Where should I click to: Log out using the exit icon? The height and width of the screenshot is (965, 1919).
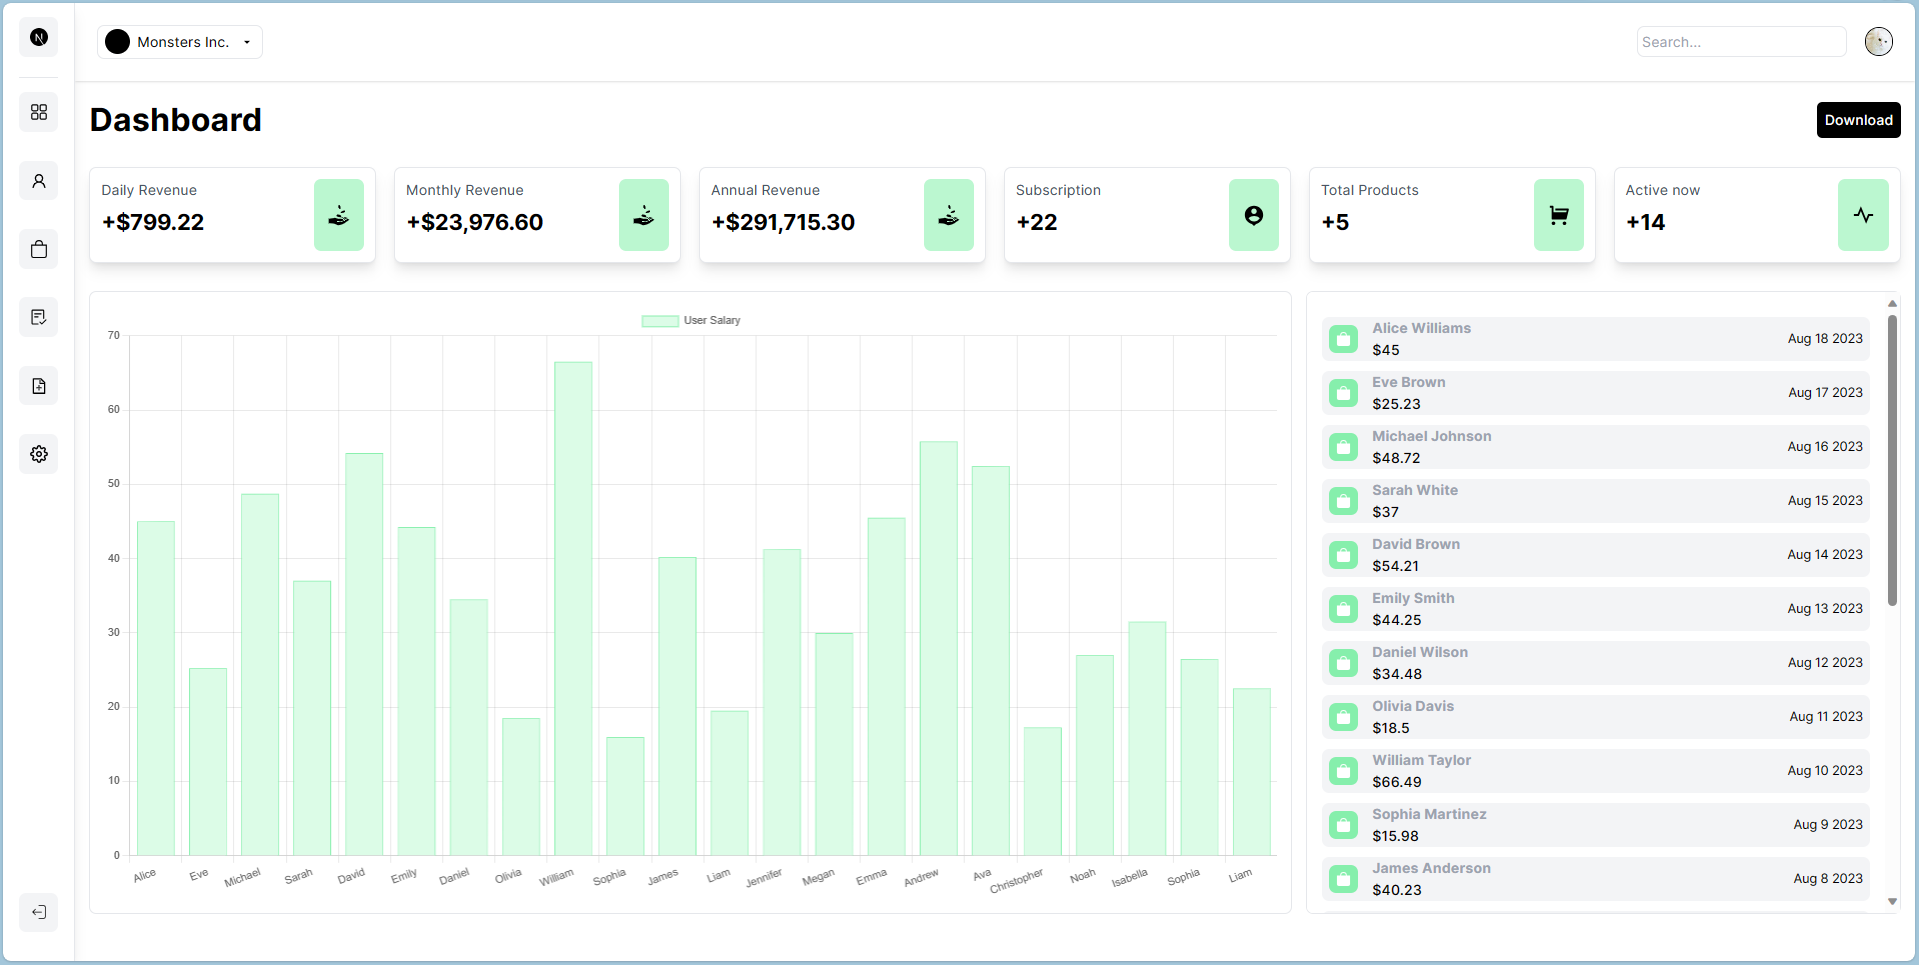pyautogui.click(x=39, y=912)
